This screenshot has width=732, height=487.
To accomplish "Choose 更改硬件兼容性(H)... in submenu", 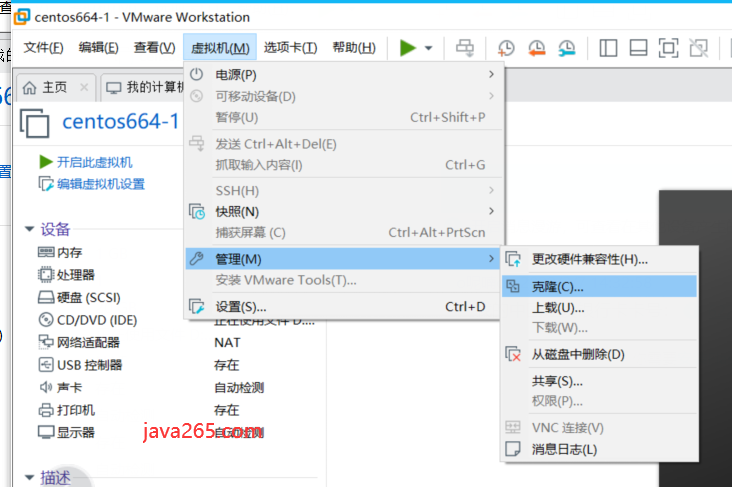I will pyautogui.click(x=599, y=260).
